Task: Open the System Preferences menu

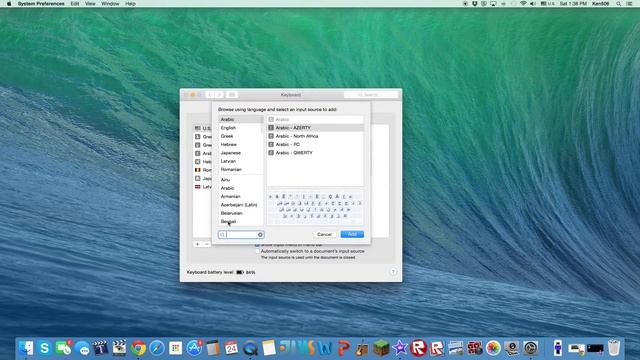Action: (41, 4)
